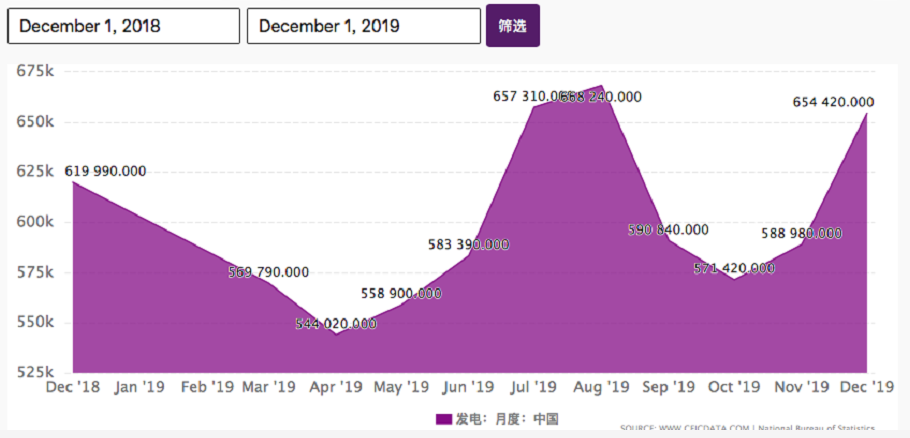
Task: Click the data label 558 900.000
Action: click(401, 293)
